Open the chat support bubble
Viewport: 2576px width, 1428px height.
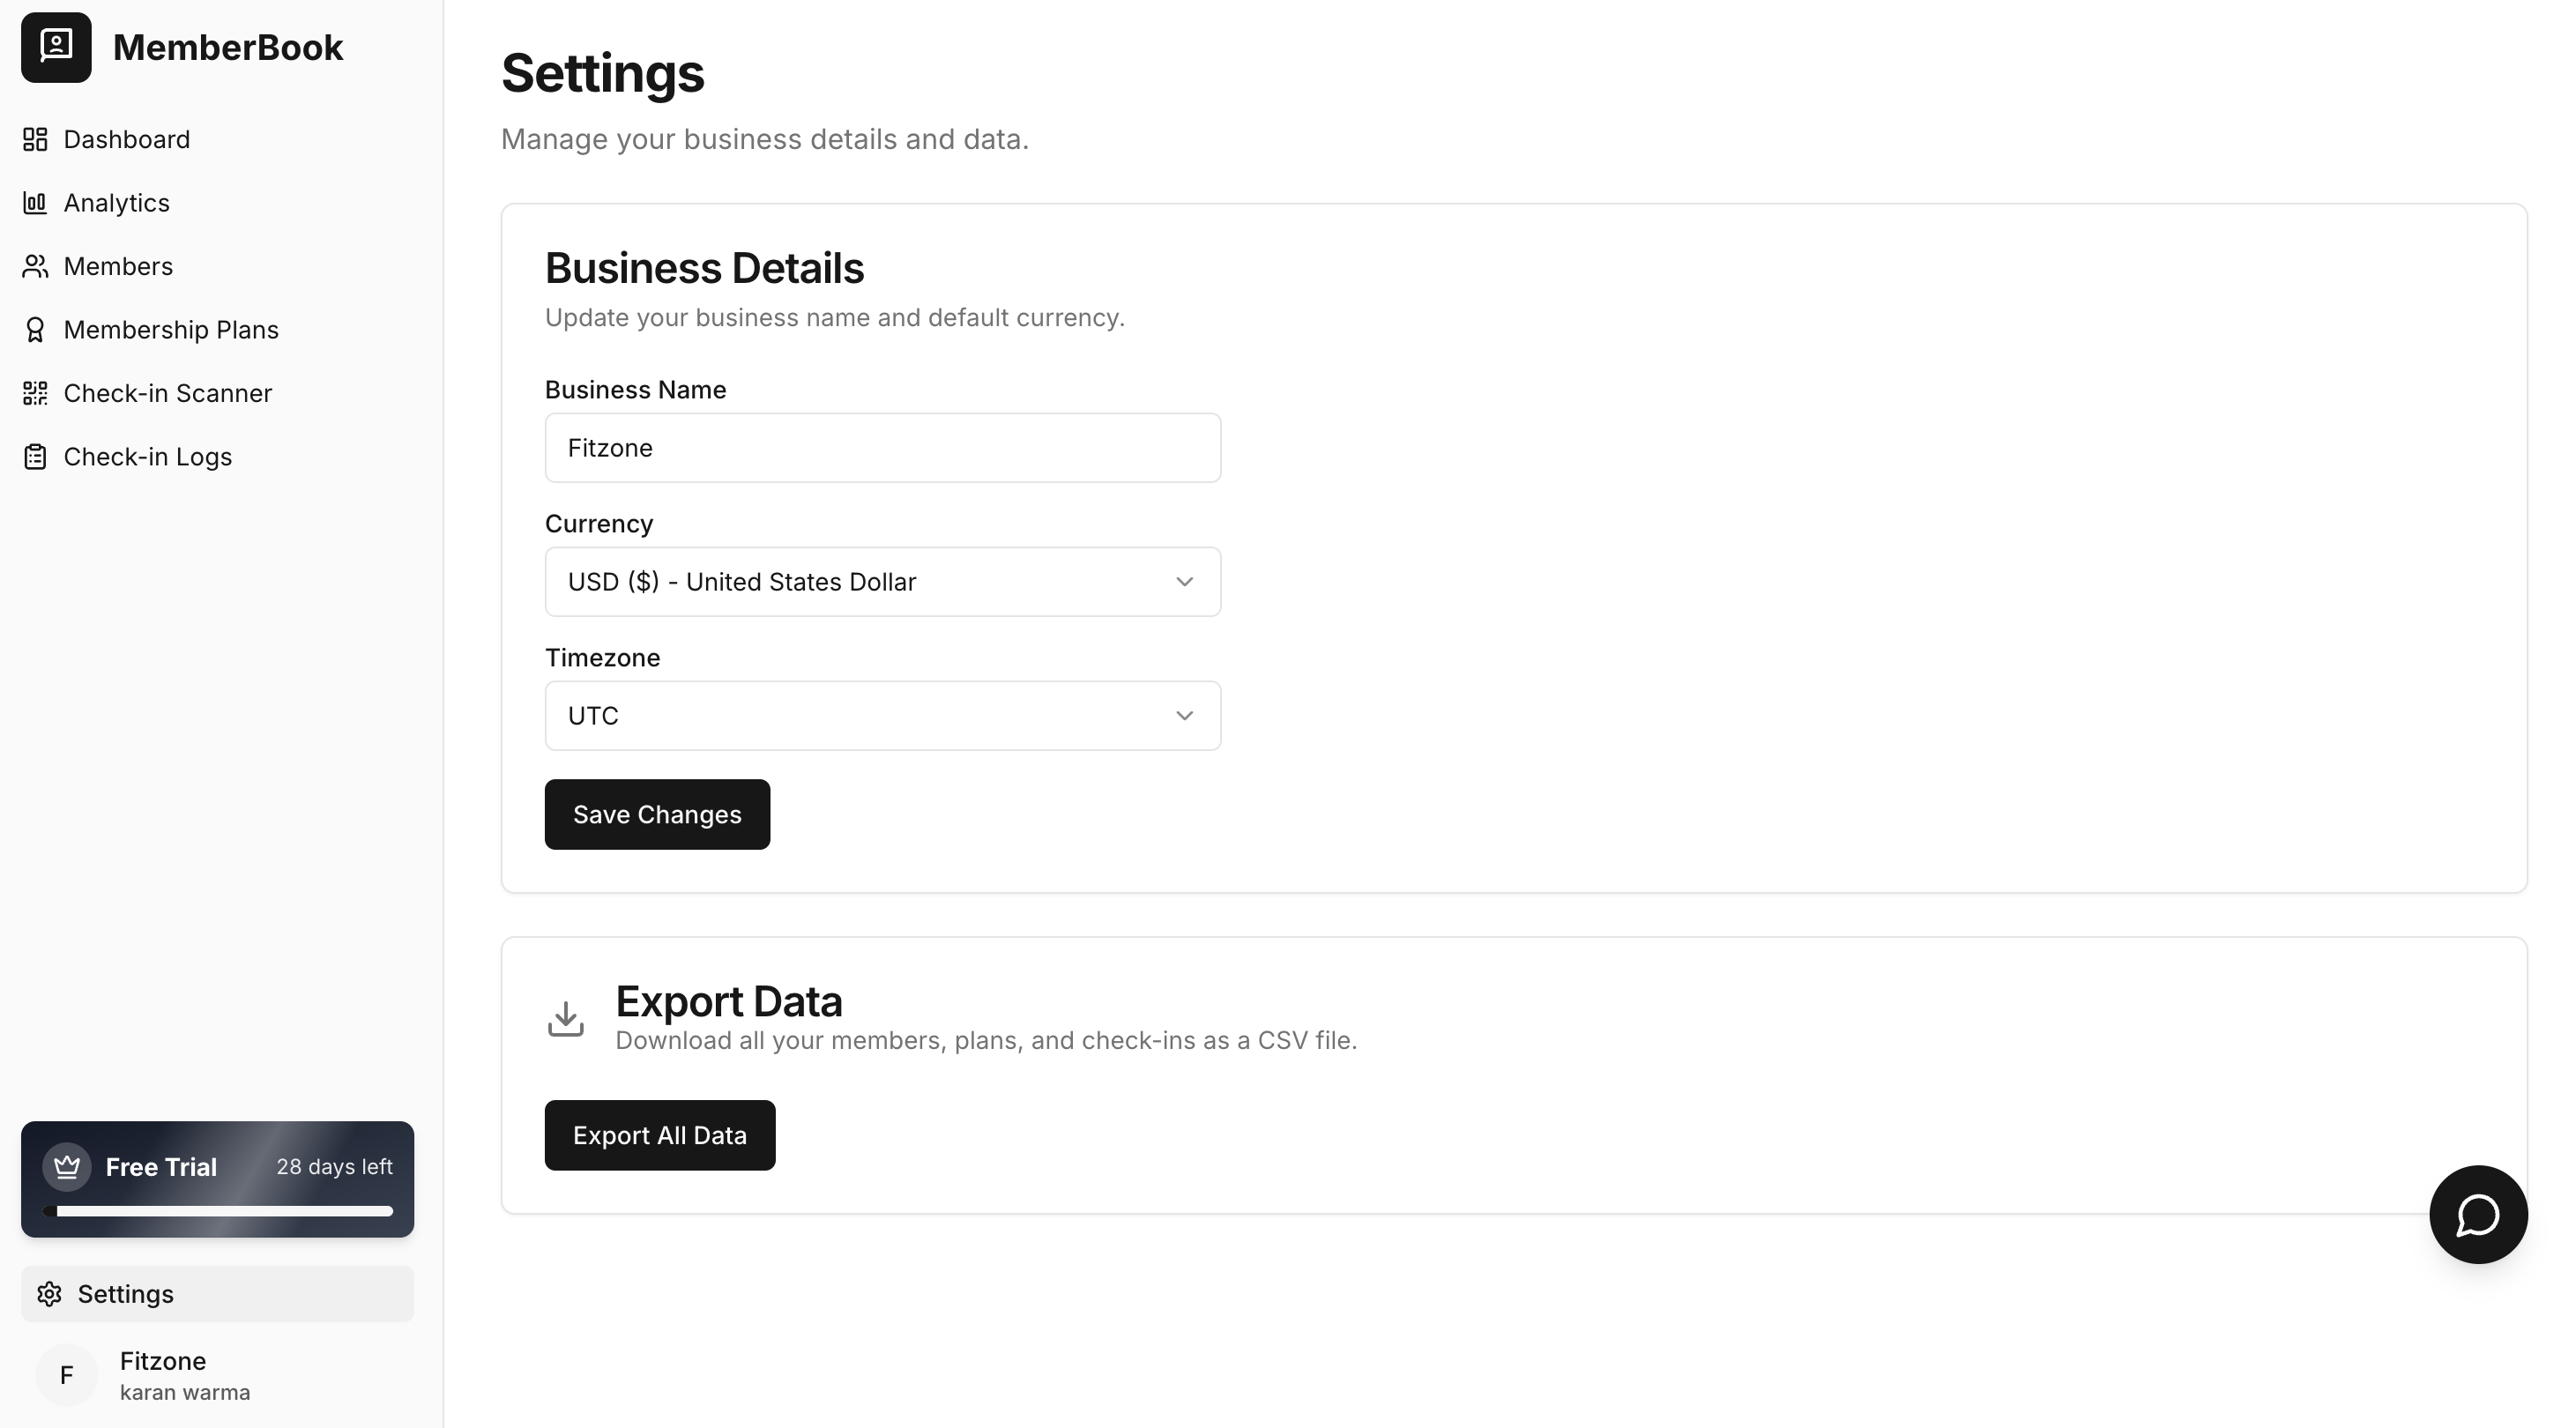(x=2478, y=1214)
